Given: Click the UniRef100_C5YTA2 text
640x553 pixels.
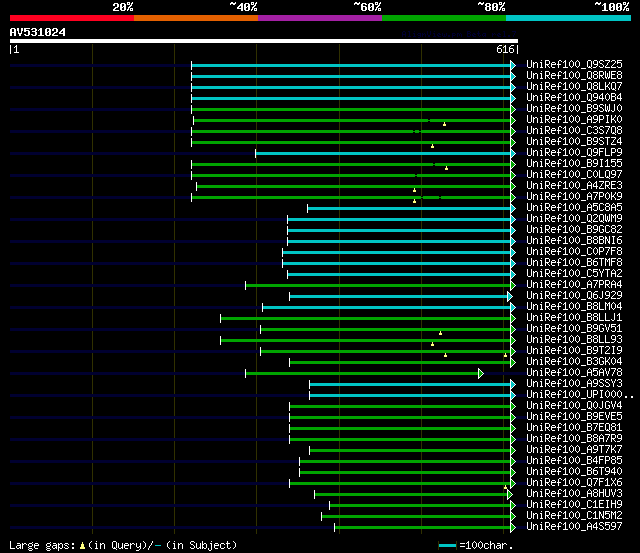Looking at the screenshot, I should [574, 274].
